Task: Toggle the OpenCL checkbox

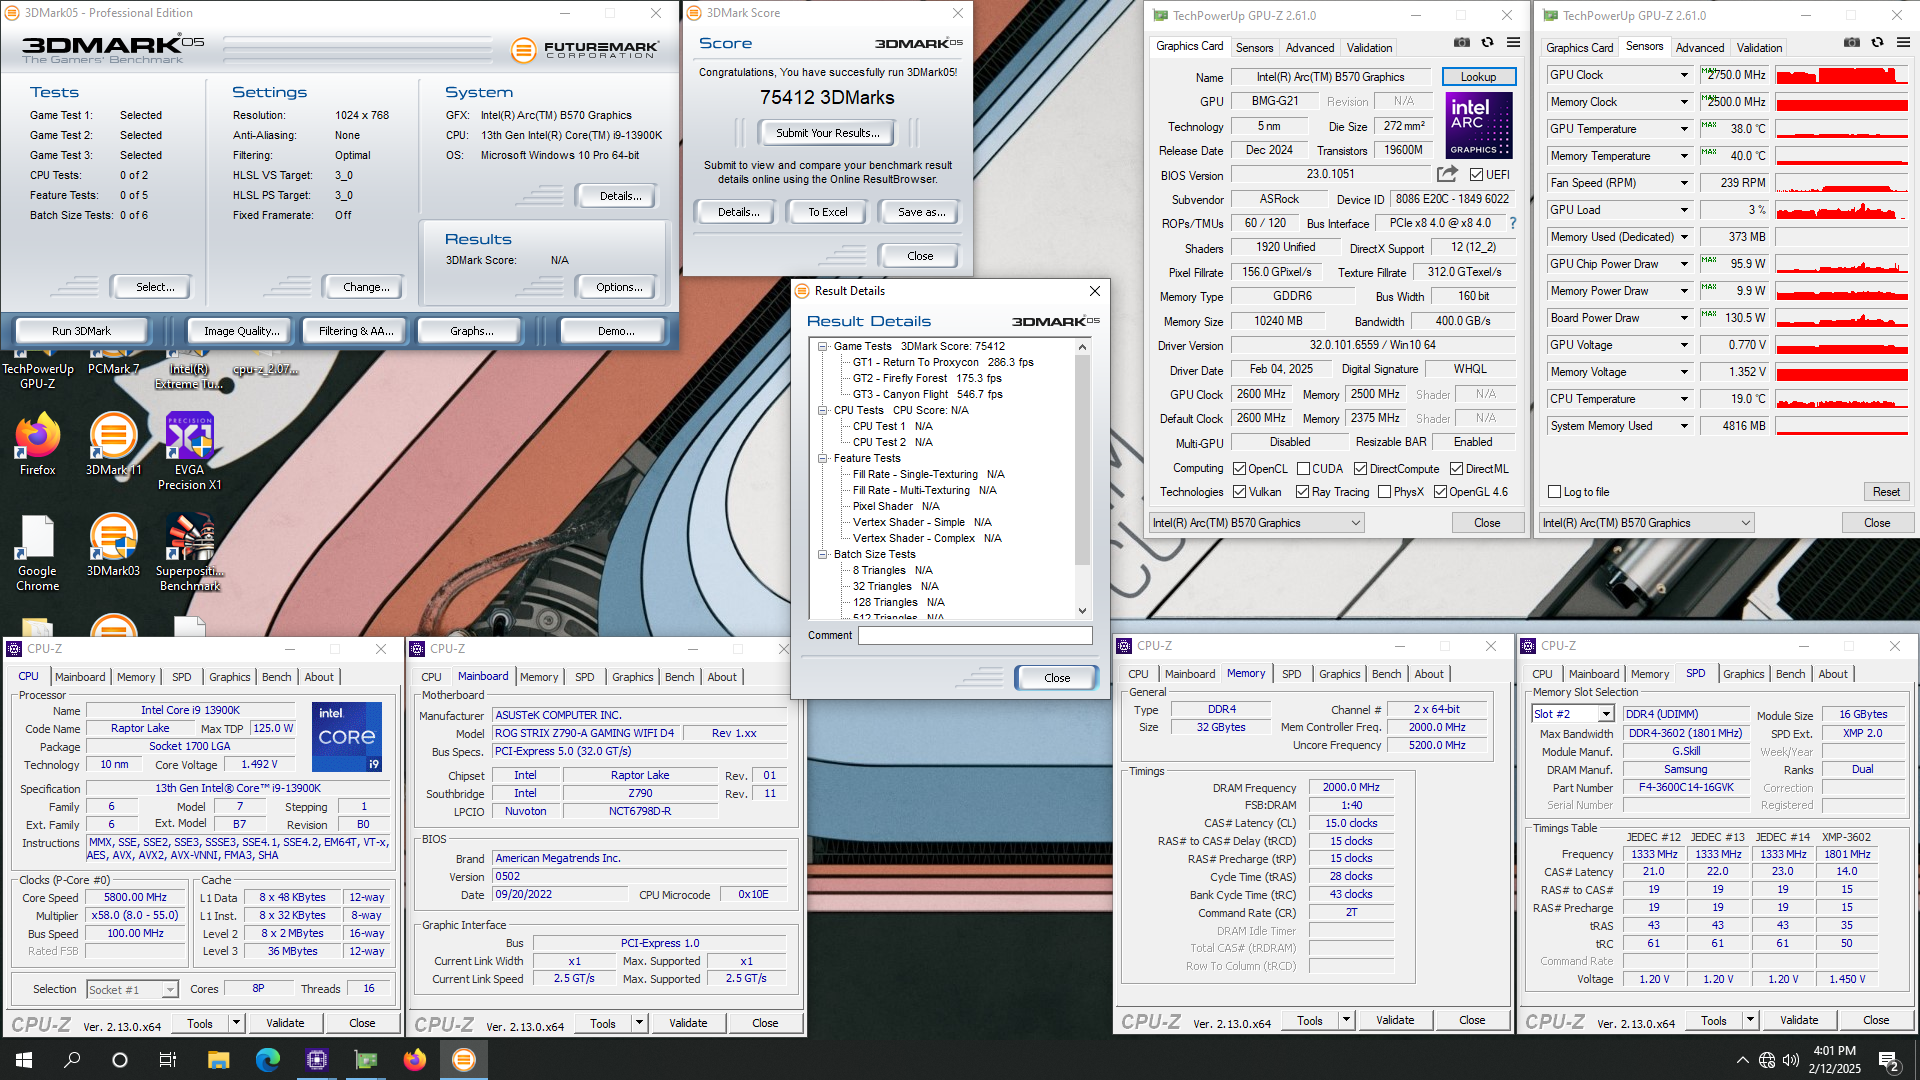Action: (x=1240, y=469)
